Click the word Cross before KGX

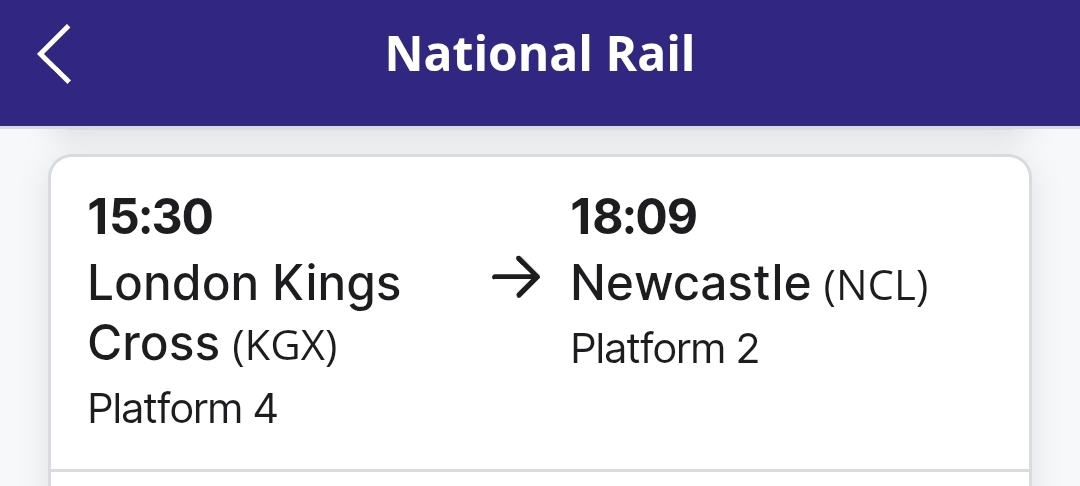153,345
